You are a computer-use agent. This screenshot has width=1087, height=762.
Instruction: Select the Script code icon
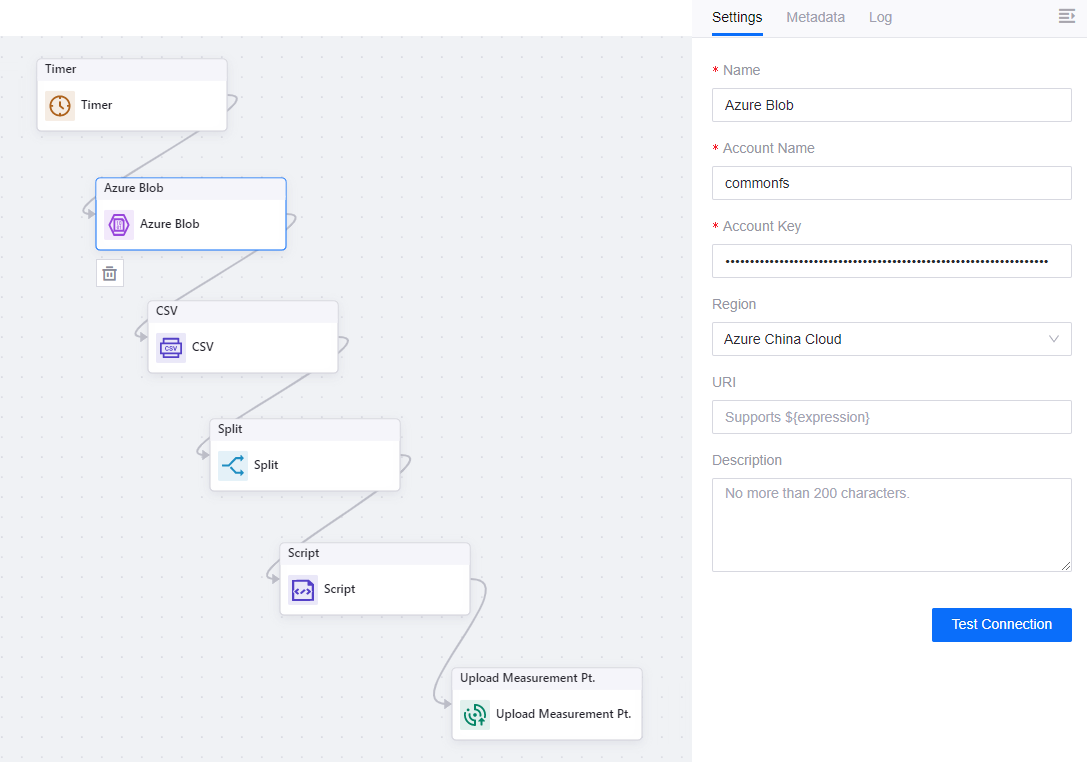[303, 589]
